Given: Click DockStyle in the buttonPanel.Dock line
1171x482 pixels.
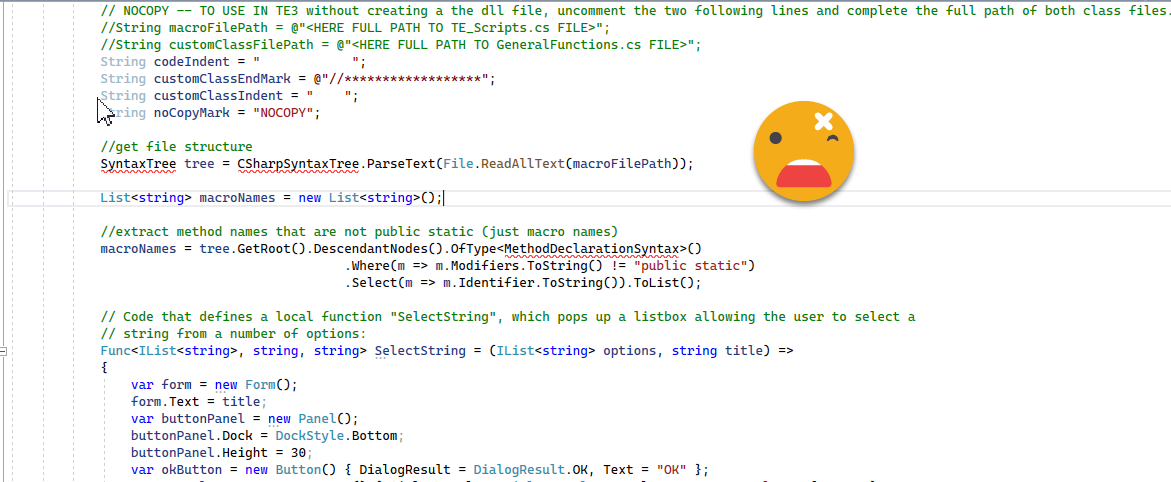Looking at the screenshot, I should pos(308,436).
